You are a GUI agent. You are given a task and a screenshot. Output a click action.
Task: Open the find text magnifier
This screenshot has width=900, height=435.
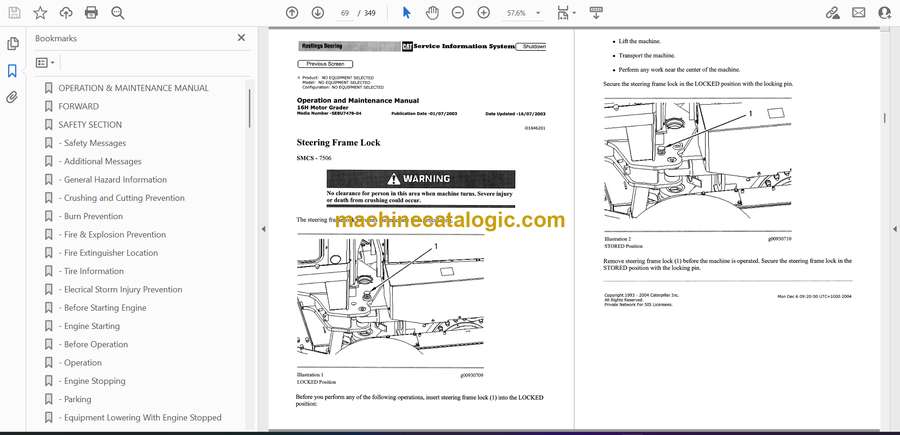coord(118,13)
